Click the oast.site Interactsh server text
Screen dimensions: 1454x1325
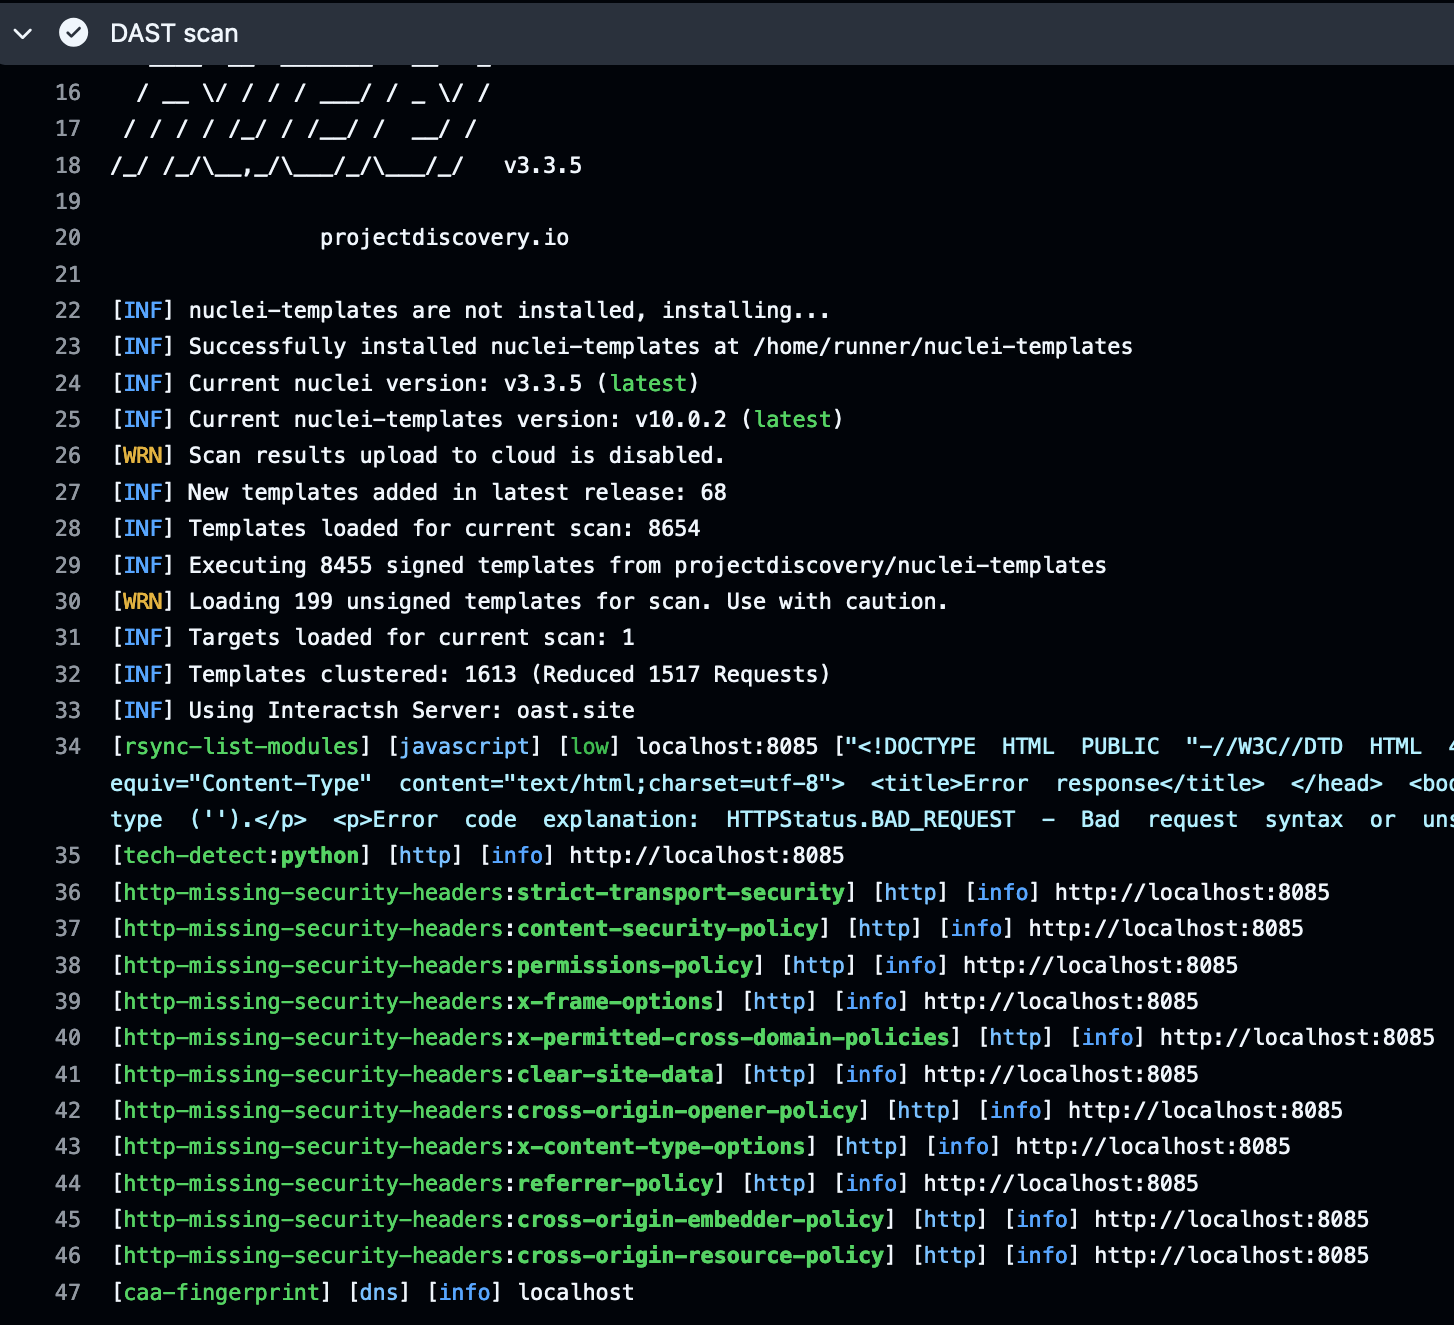tap(575, 710)
